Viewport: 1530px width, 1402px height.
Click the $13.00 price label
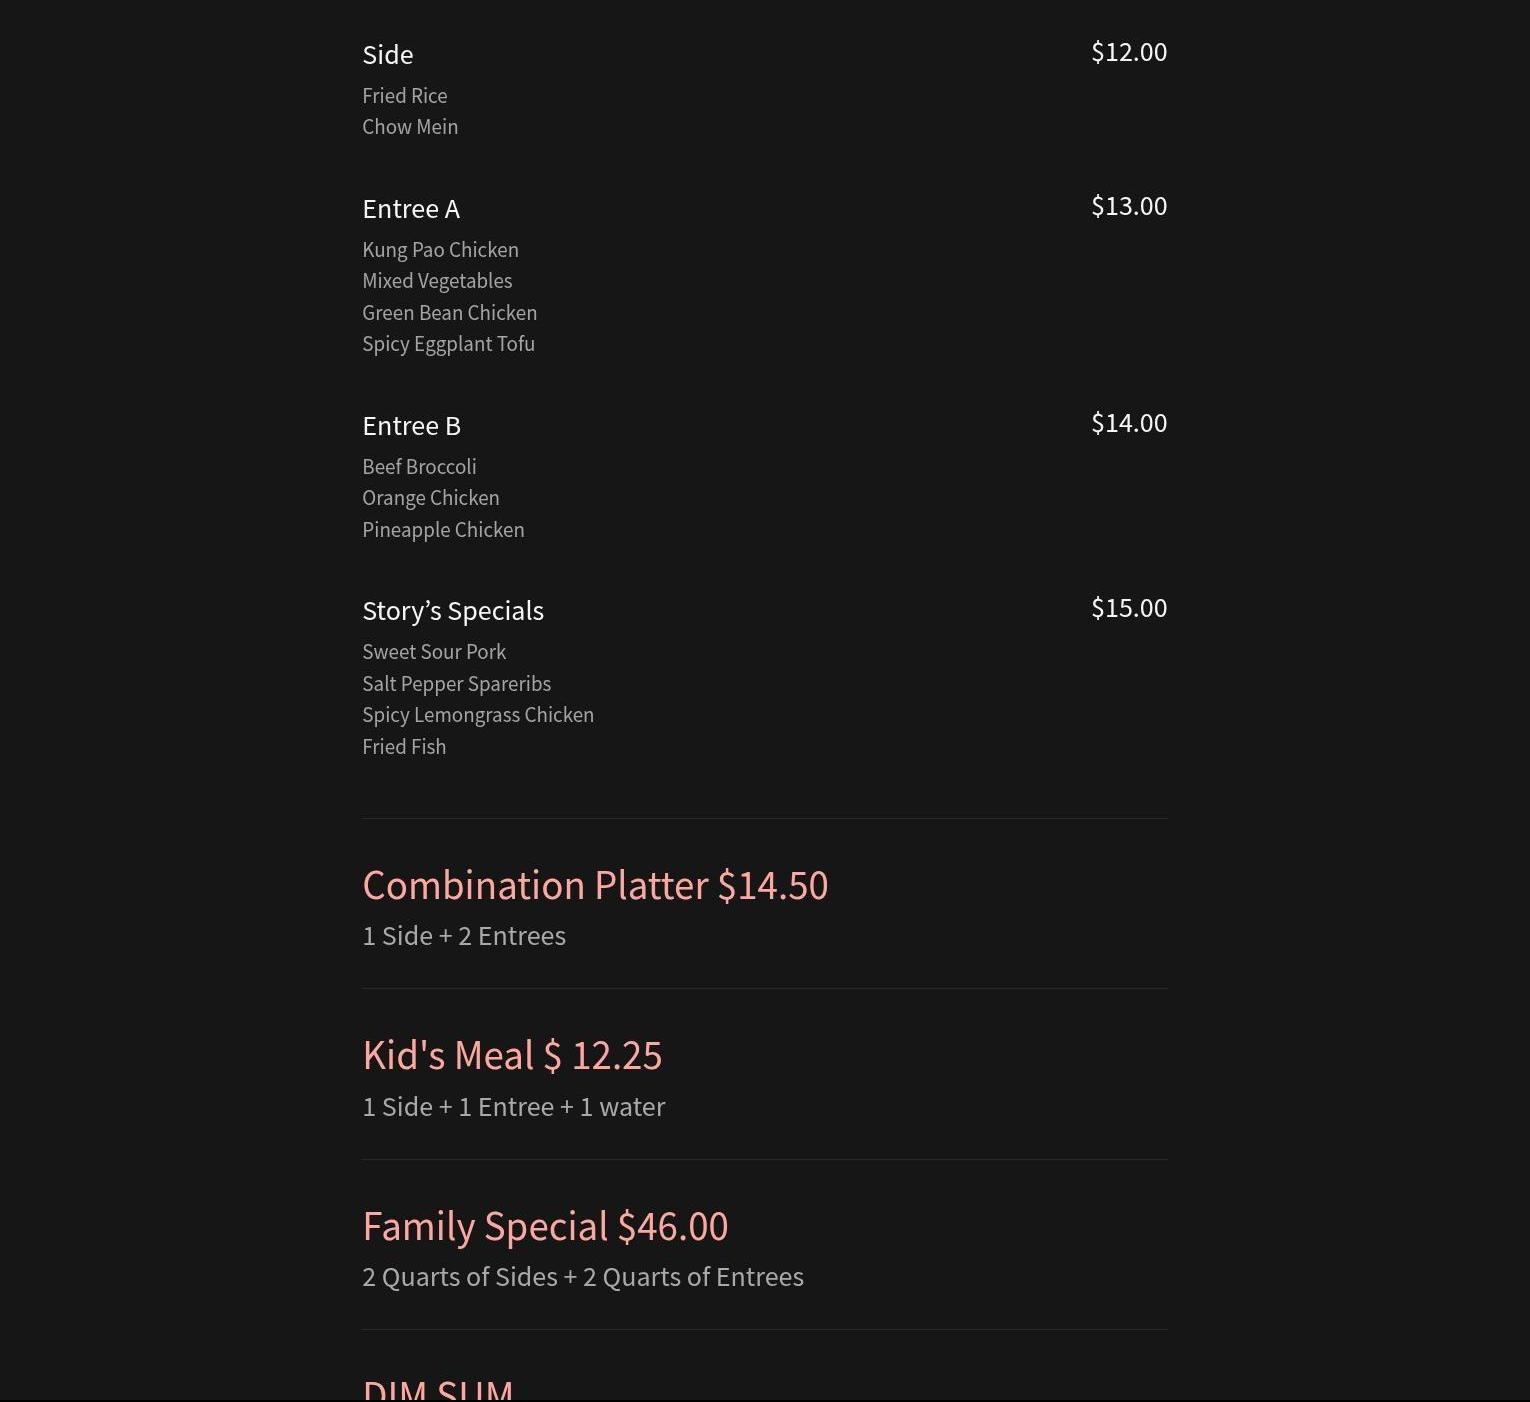1129,206
